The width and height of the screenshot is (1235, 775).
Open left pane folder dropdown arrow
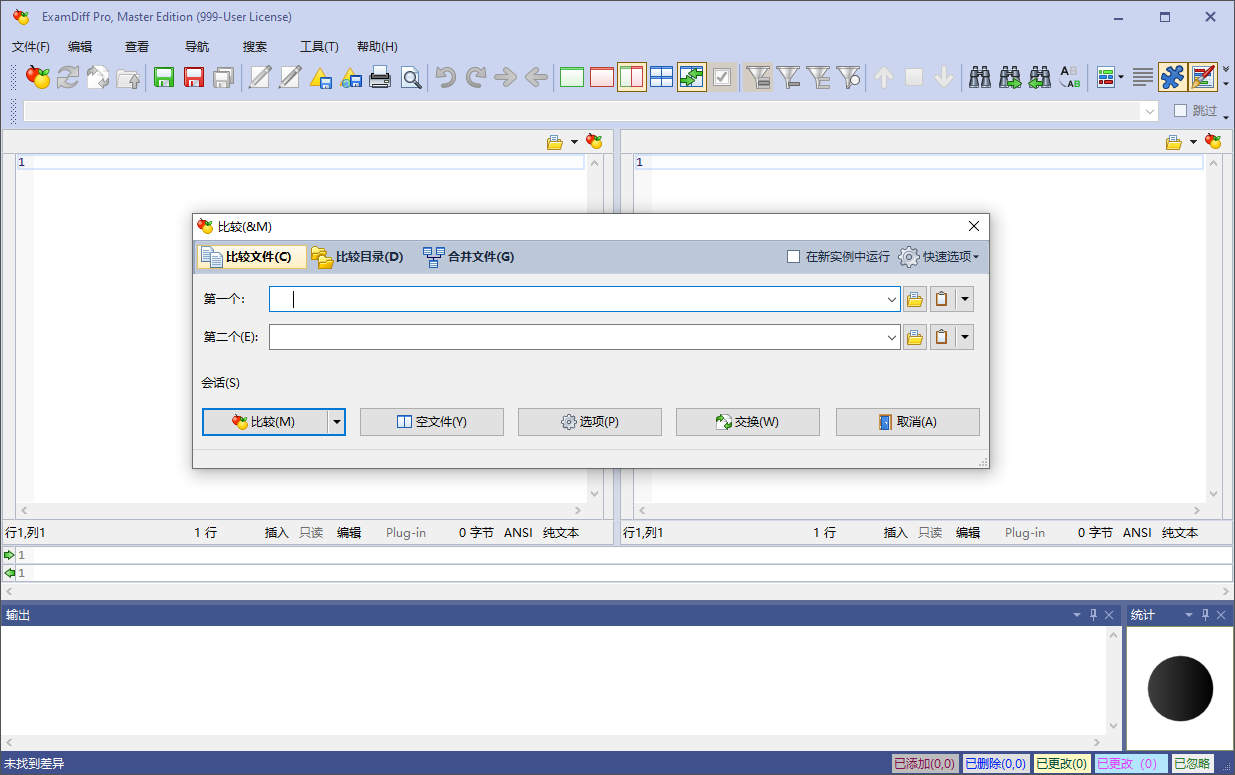click(574, 142)
